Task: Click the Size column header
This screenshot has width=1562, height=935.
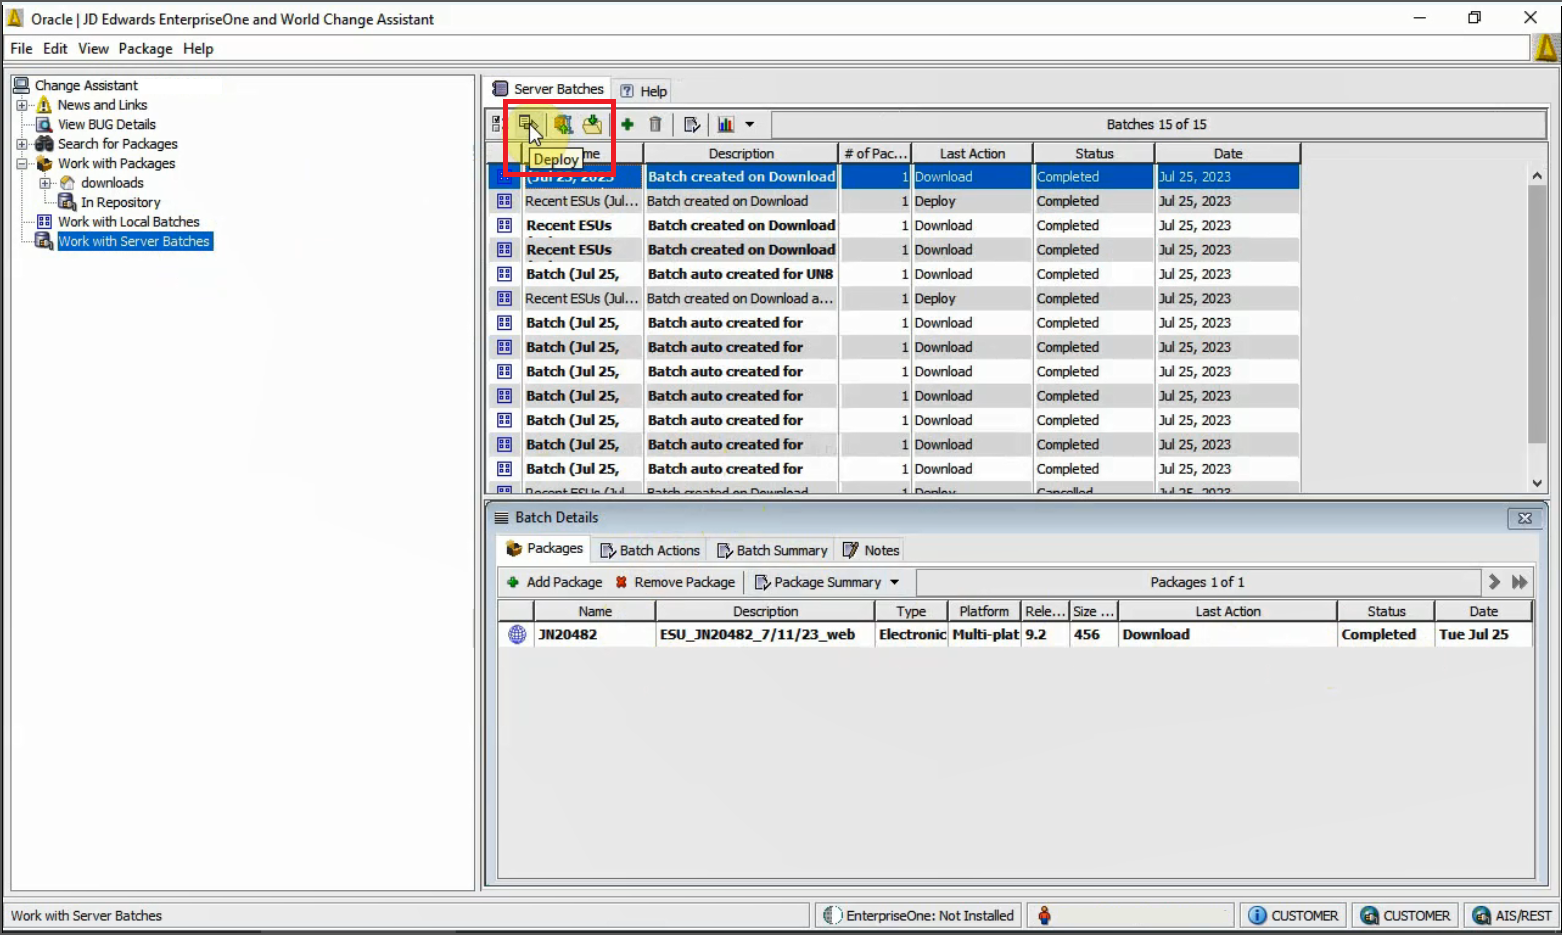Action: [1093, 611]
